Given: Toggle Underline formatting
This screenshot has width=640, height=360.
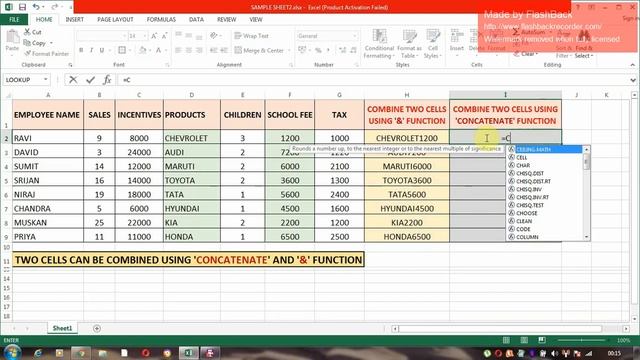Looking at the screenshot, I should 101,50.
